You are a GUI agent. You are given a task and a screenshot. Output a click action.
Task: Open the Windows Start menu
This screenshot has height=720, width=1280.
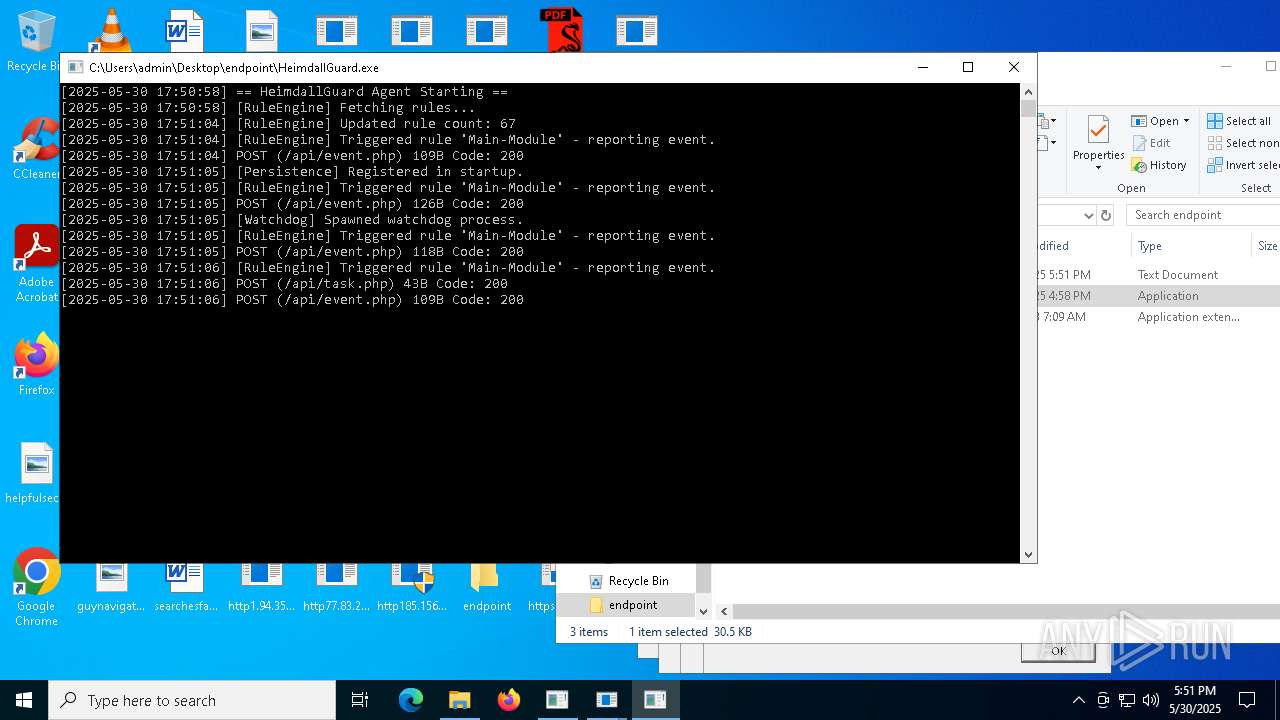(24, 700)
